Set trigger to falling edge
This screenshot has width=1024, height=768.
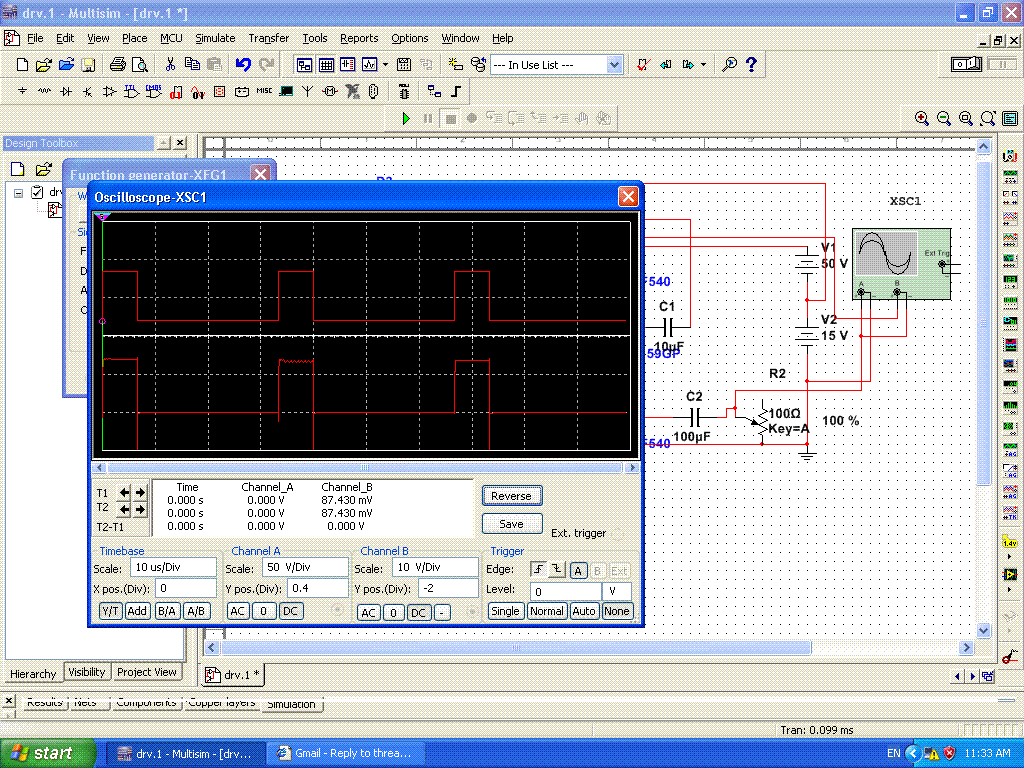(556, 569)
